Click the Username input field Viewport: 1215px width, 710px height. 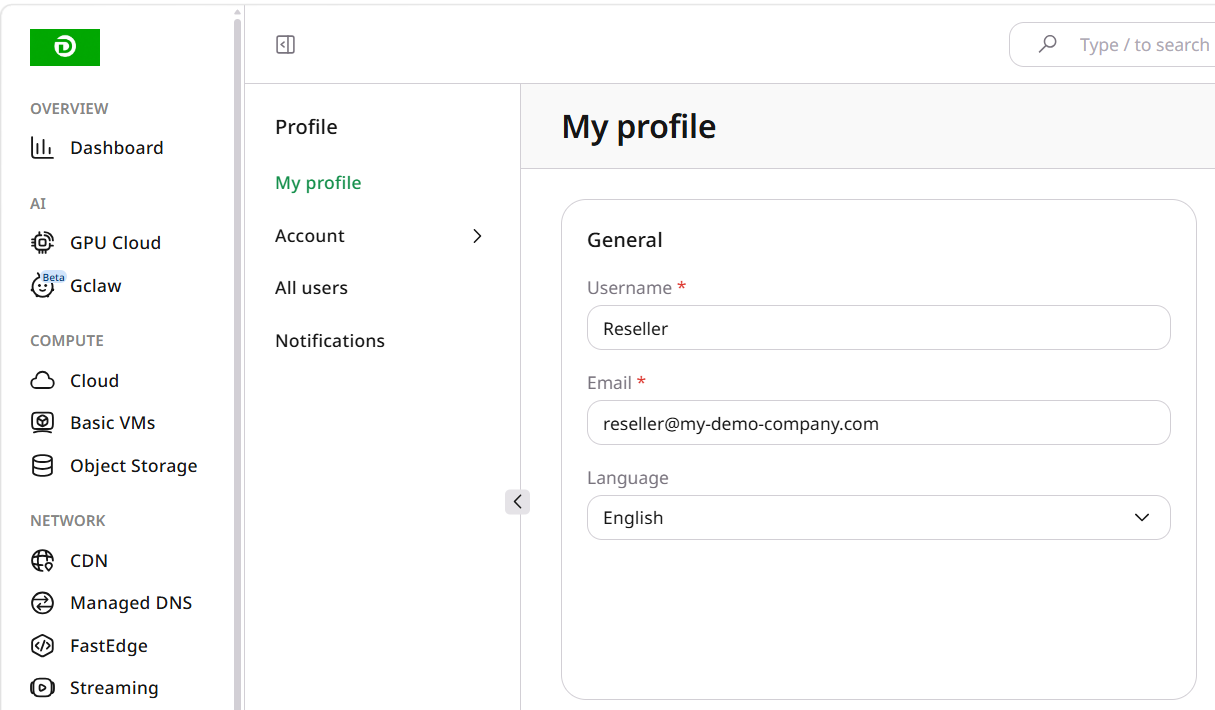(x=878, y=328)
